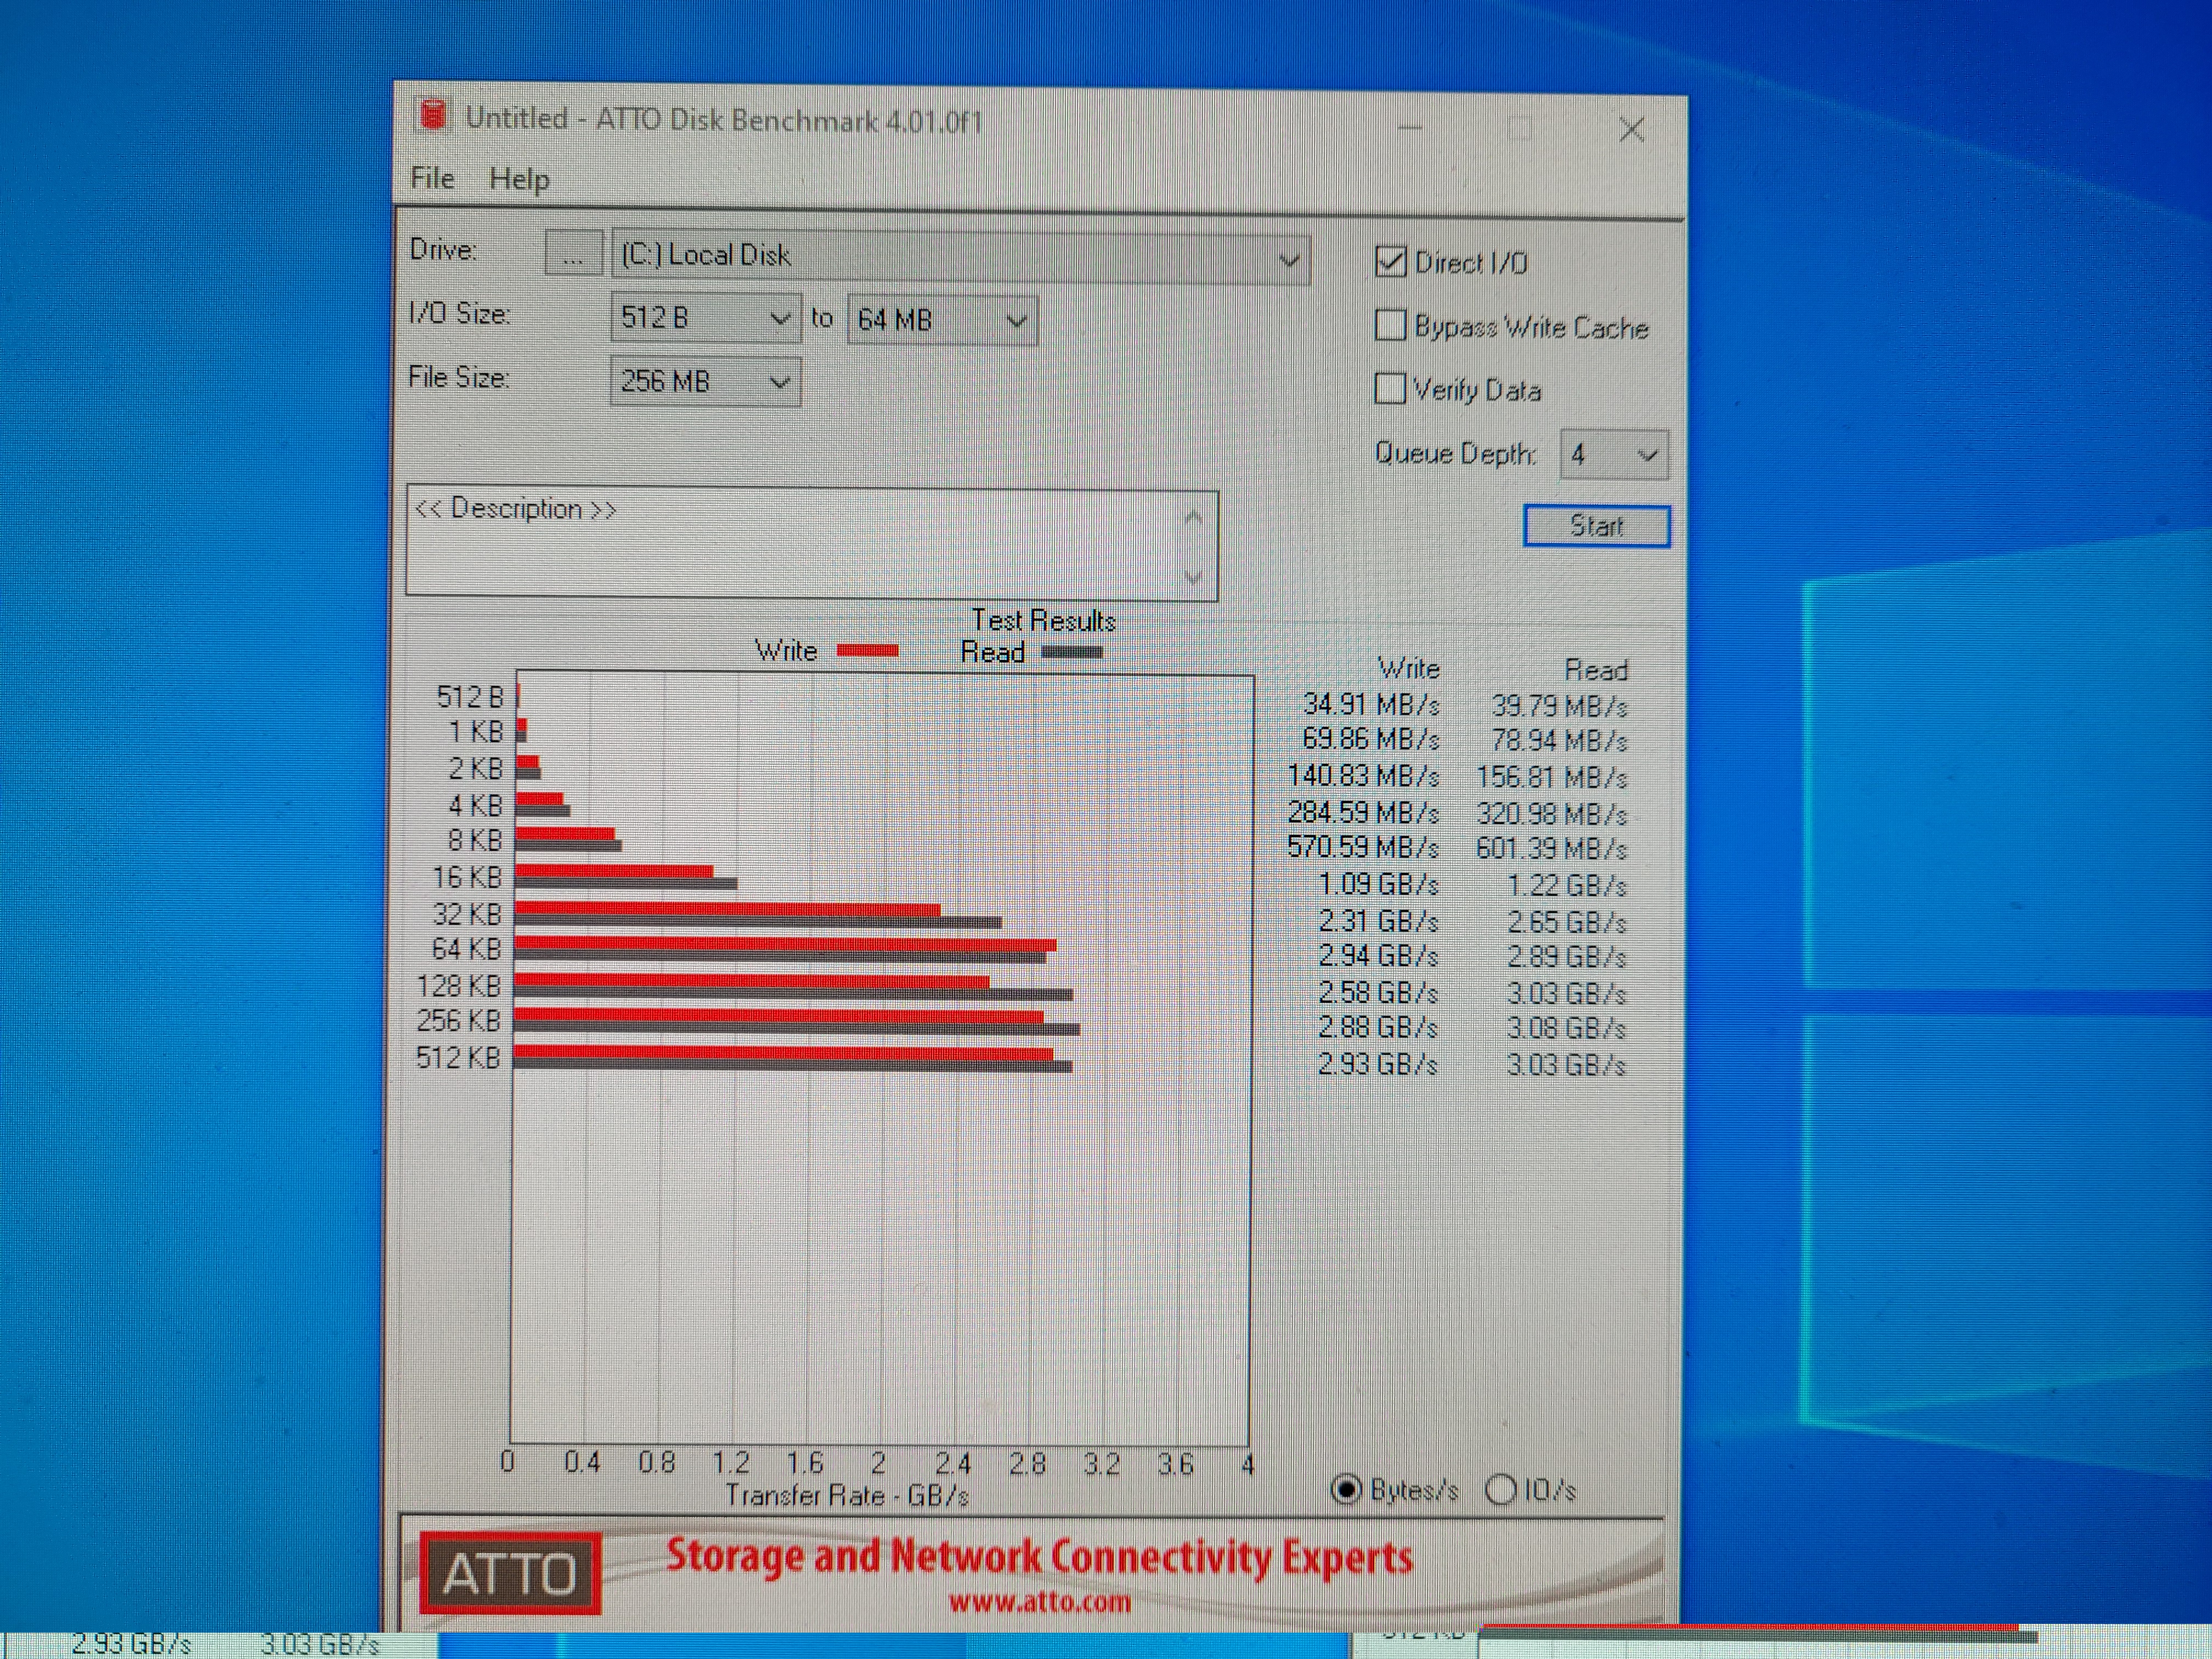Click the 2.94 GB/s write value
The width and height of the screenshot is (2212, 1659).
point(1377,957)
